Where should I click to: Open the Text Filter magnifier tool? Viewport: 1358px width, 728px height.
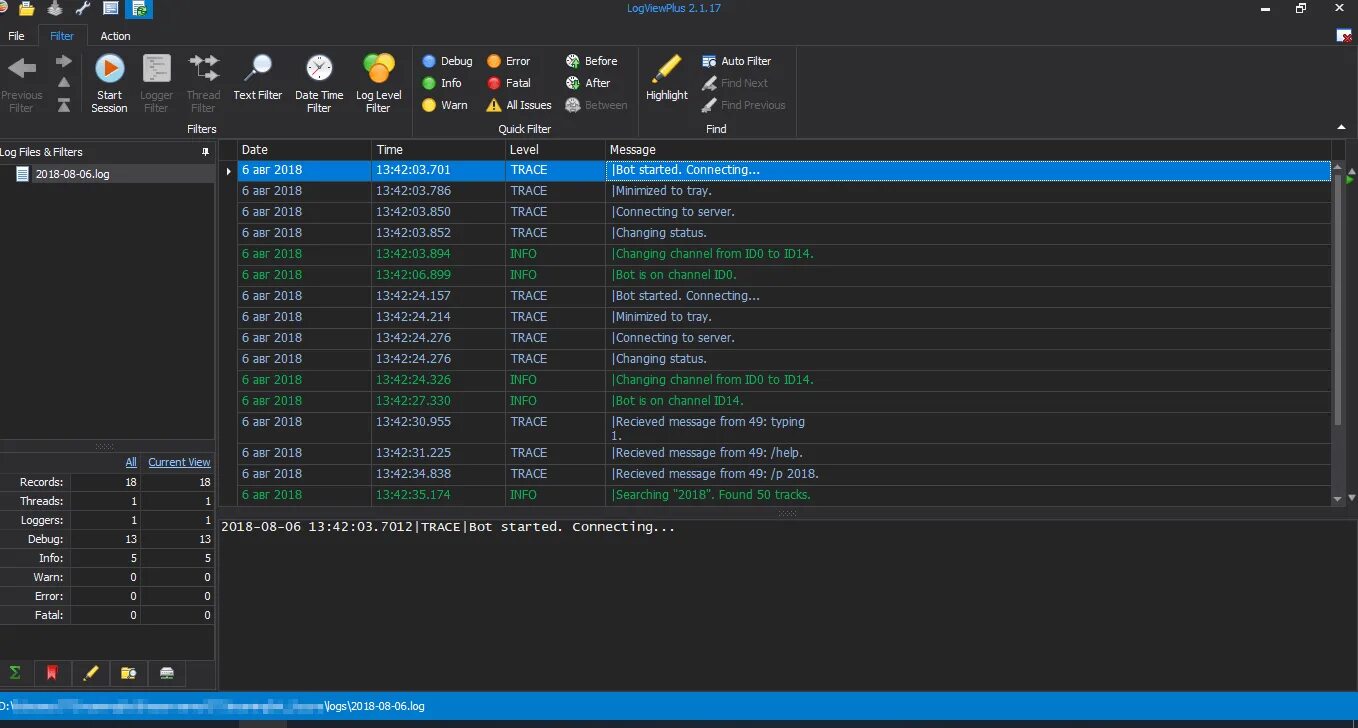pyautogui.click(x=258, y=78)
